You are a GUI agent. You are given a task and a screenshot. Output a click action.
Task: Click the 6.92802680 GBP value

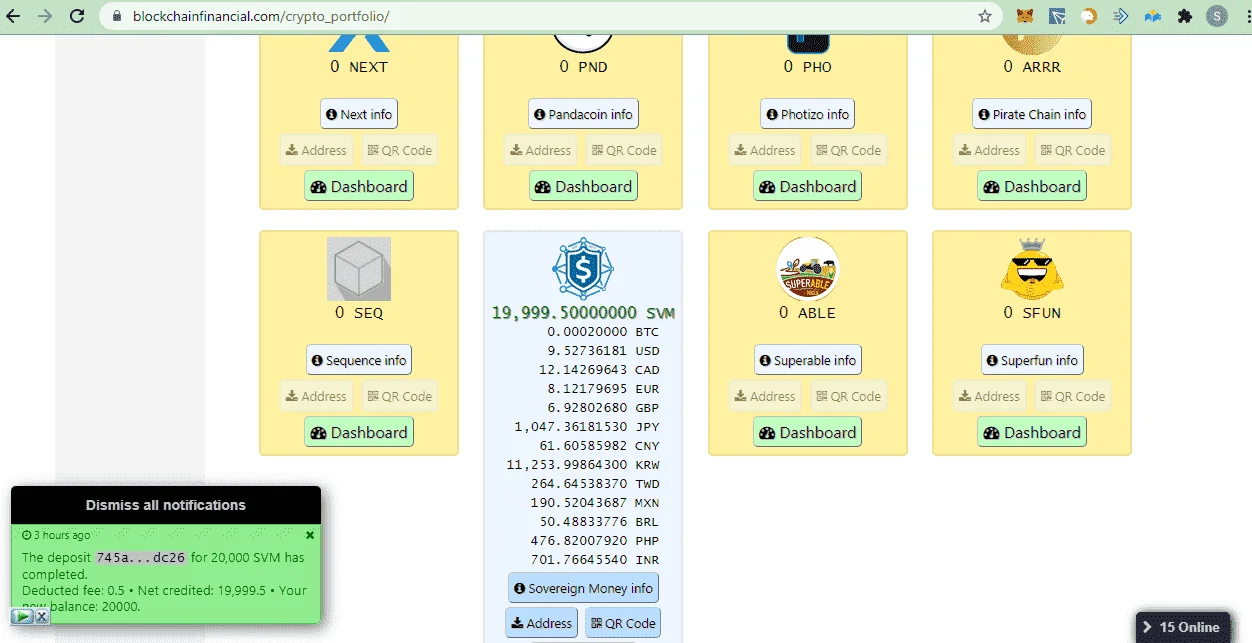(x=603, y=407)
